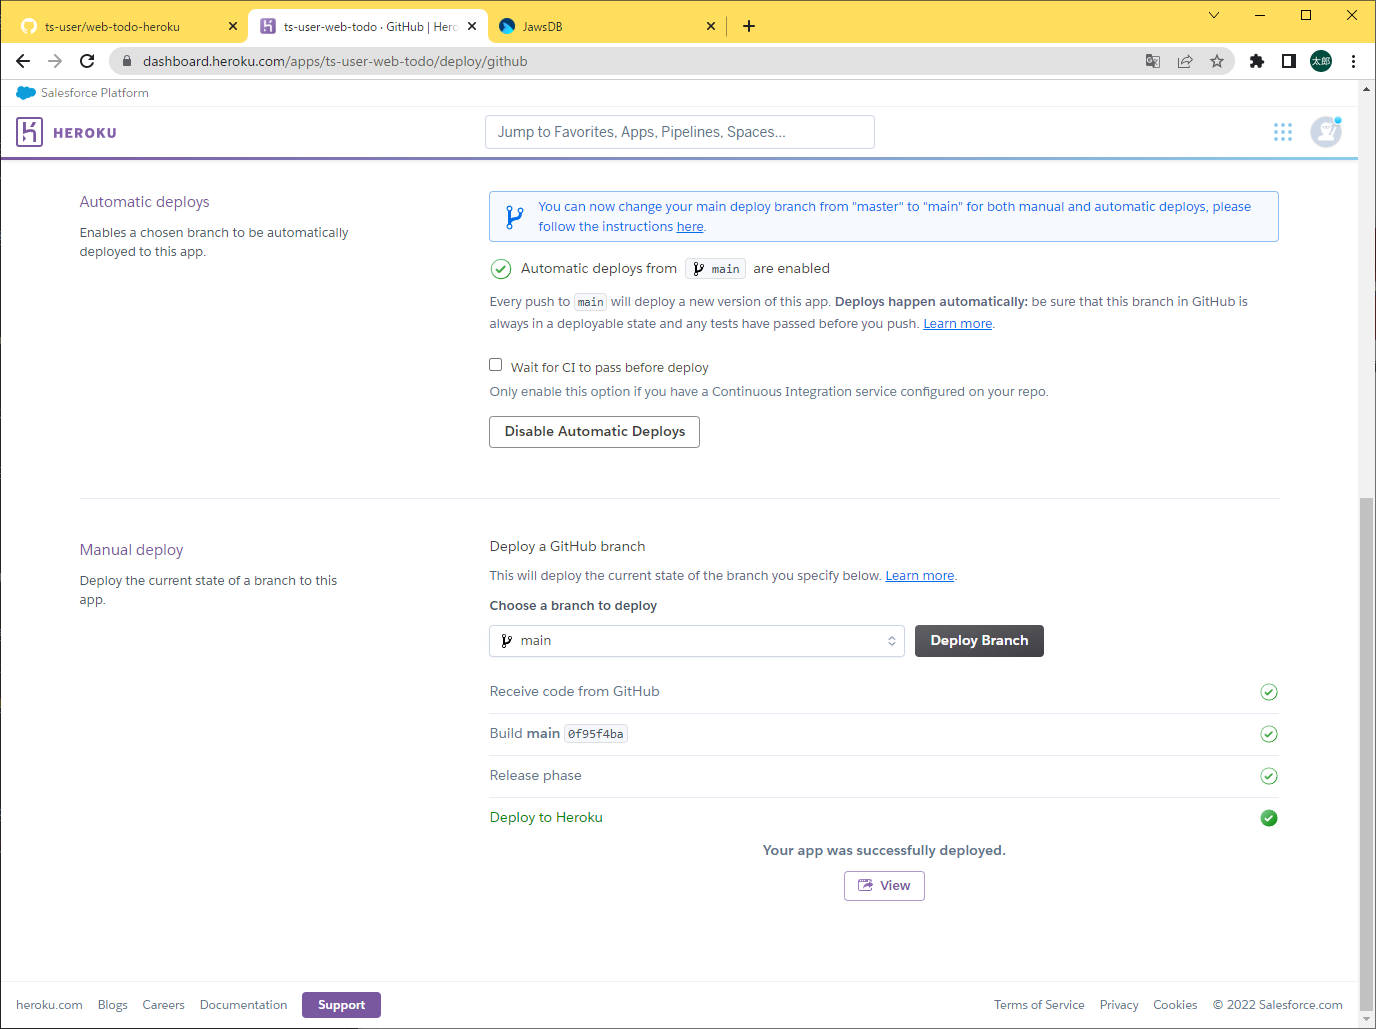Close the ts-user/web-todo-heroku tab
This screenshot has height=1029, width=1376.
pos(233,26)
